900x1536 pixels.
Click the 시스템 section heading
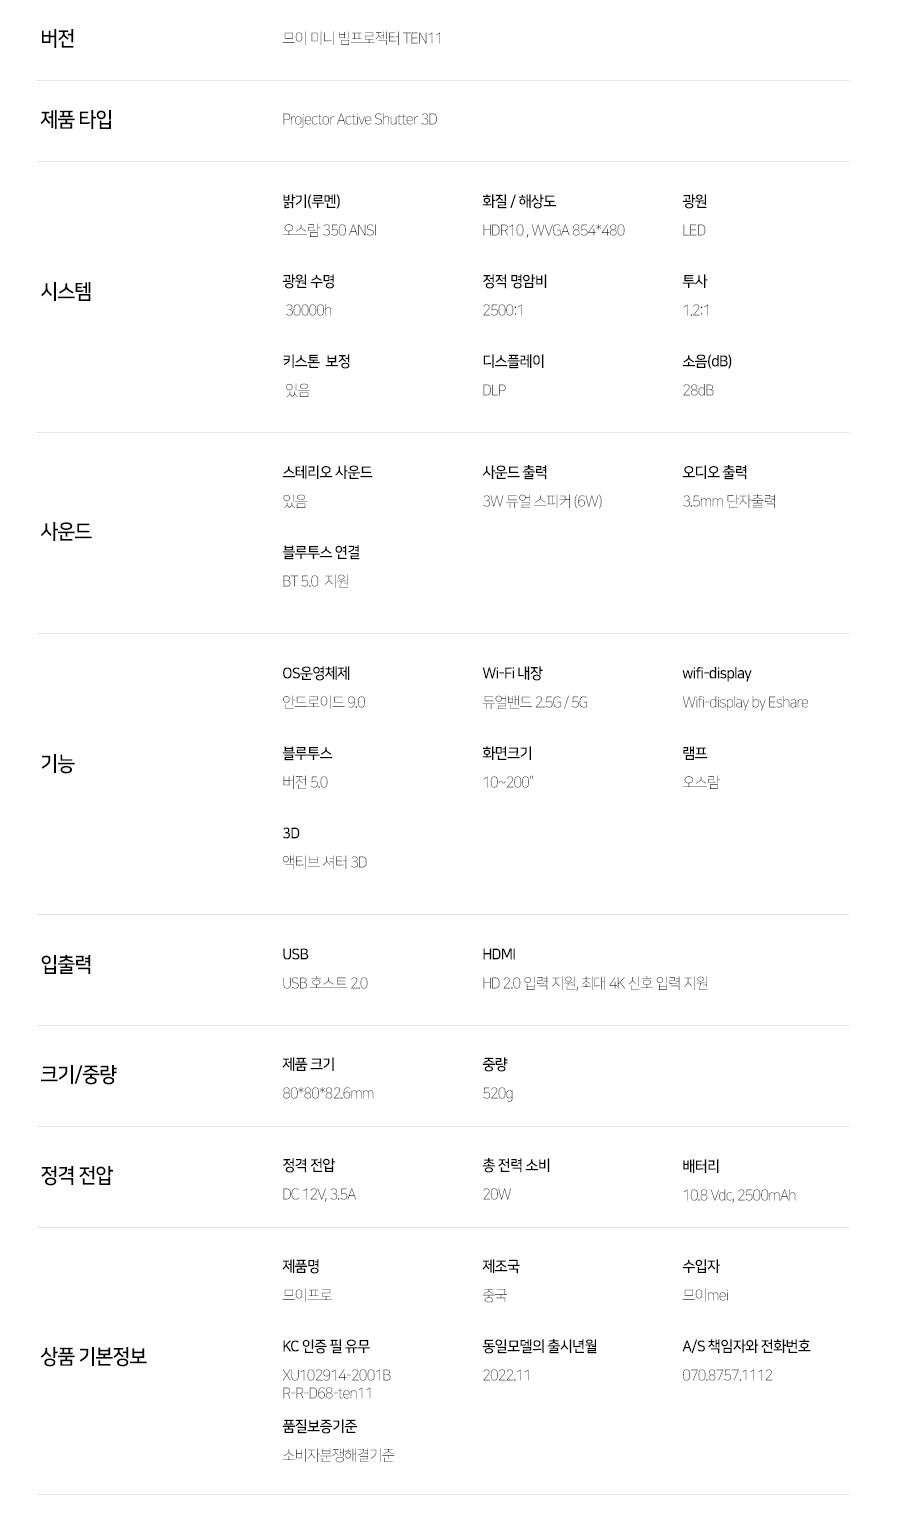(x=66, y=292)
